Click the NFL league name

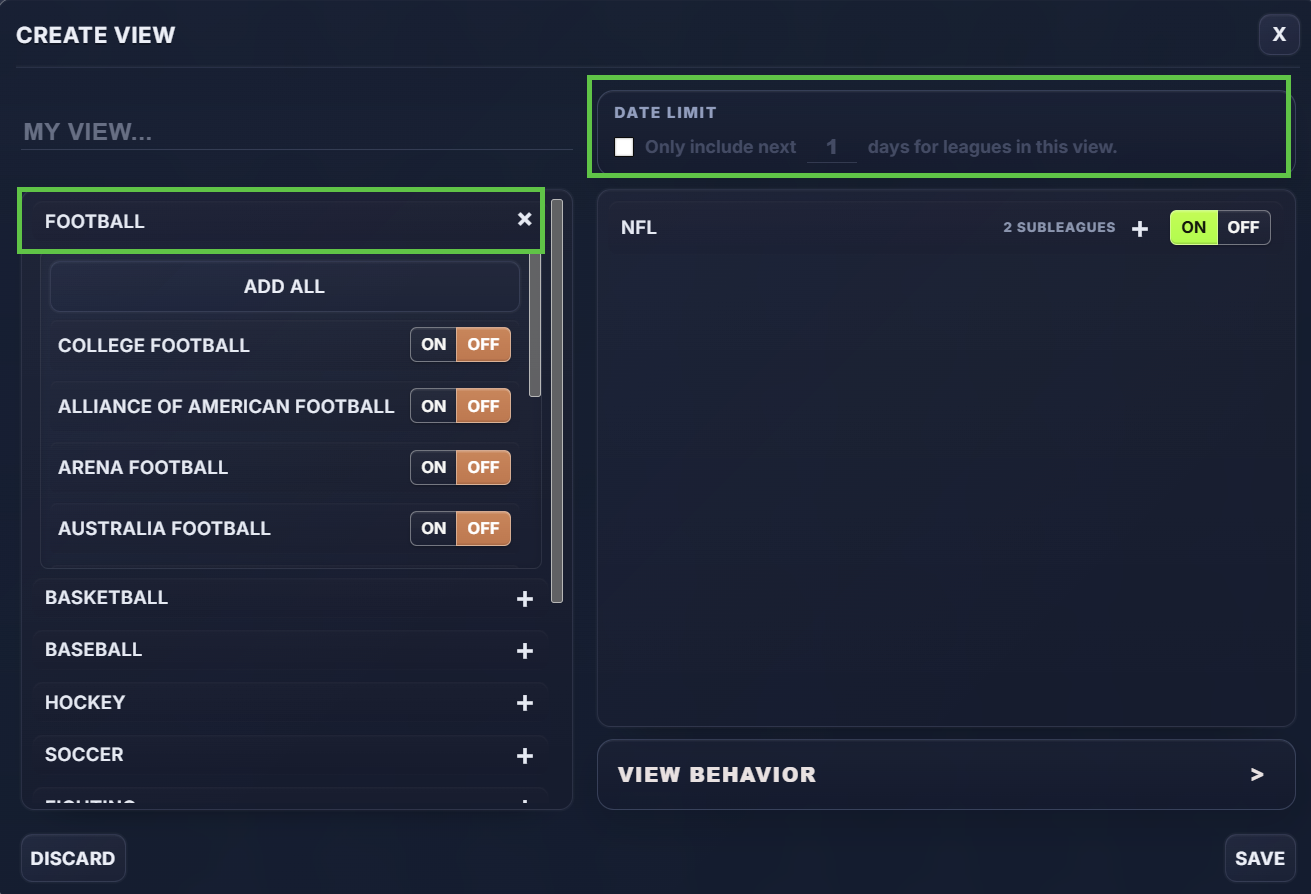click(639, 228)
